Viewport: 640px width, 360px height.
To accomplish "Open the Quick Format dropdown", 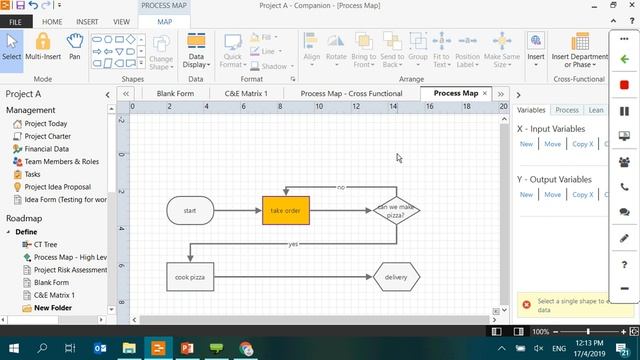I will coord(233,51).
